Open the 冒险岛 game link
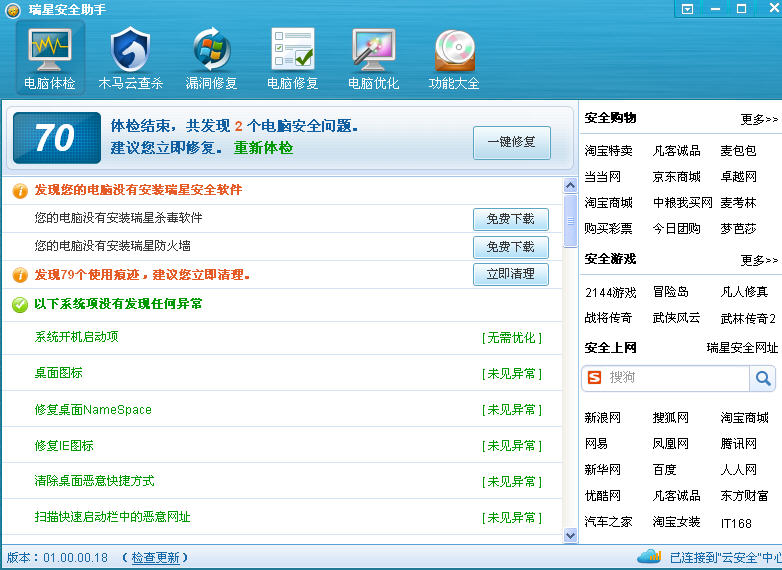 670,292
